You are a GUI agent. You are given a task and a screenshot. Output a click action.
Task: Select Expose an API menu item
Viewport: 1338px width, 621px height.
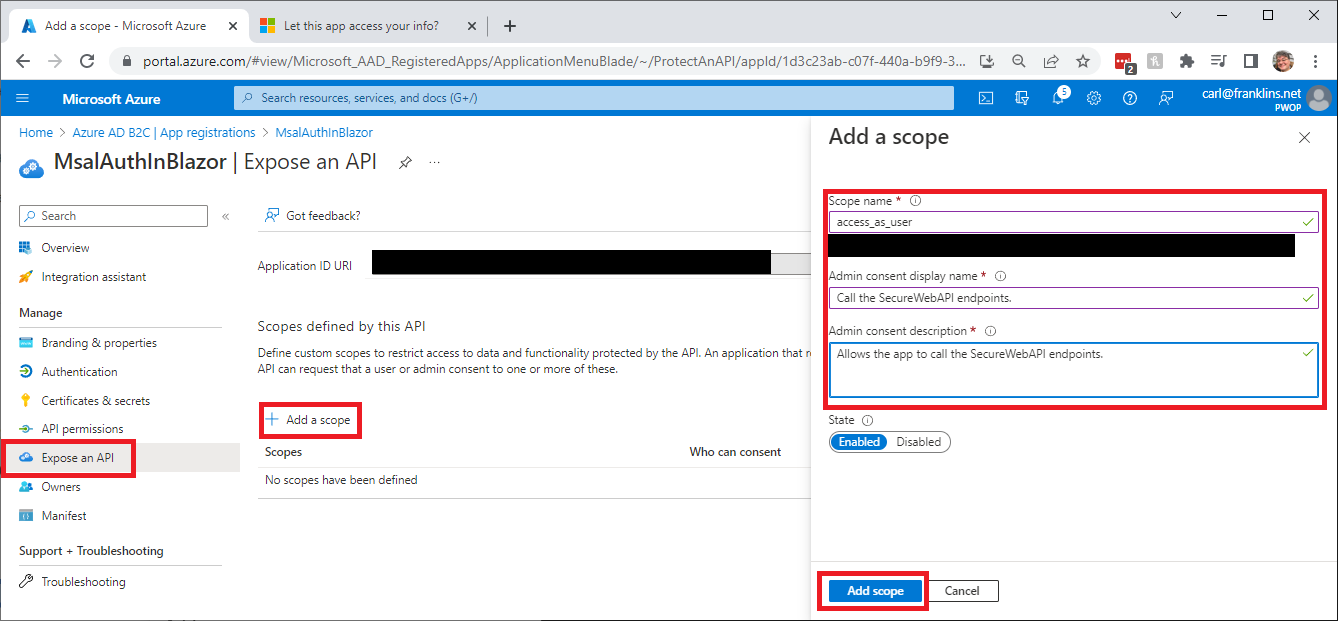pos(77,458)
